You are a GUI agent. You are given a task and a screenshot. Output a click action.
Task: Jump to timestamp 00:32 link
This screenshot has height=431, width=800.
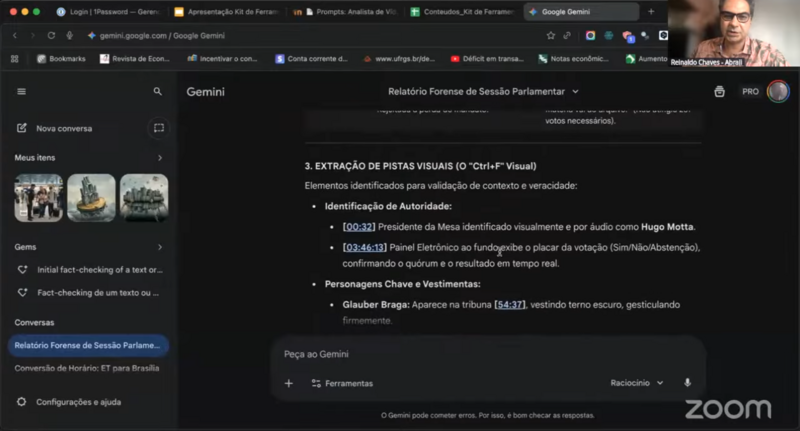(x=359, y=227)
